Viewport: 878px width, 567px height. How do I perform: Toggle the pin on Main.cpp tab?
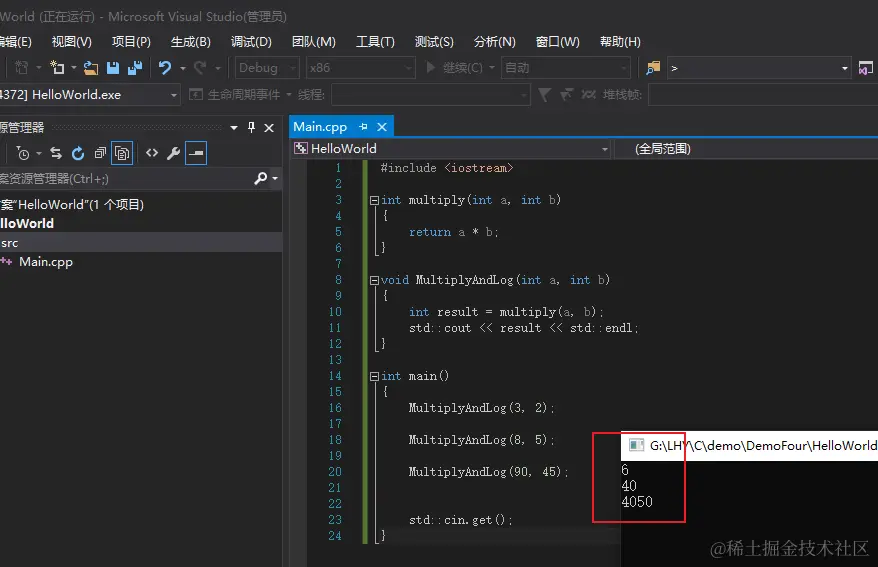[363, 127]
